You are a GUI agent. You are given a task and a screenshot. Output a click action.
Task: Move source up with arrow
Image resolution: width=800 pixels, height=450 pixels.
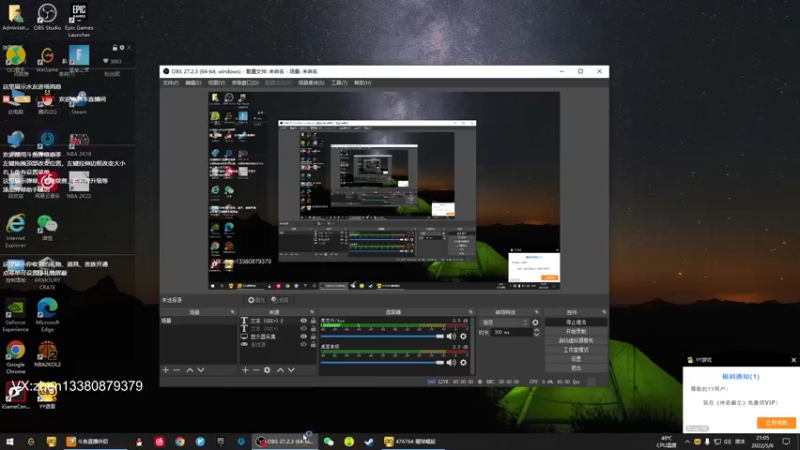click(280, 370)
